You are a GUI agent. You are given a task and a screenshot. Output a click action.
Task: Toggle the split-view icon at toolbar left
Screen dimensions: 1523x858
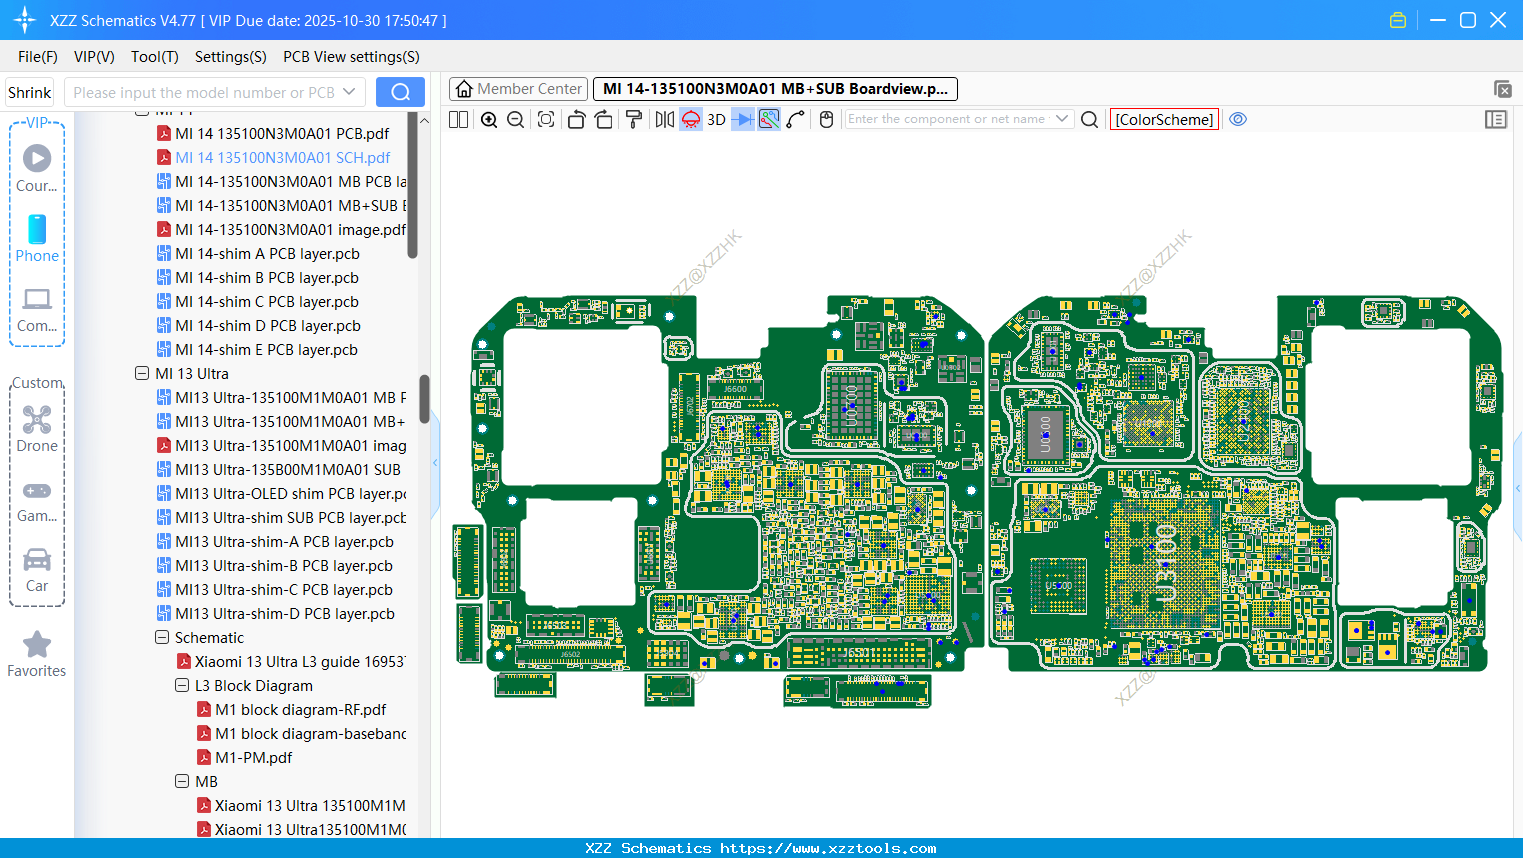tap(458, 119)
